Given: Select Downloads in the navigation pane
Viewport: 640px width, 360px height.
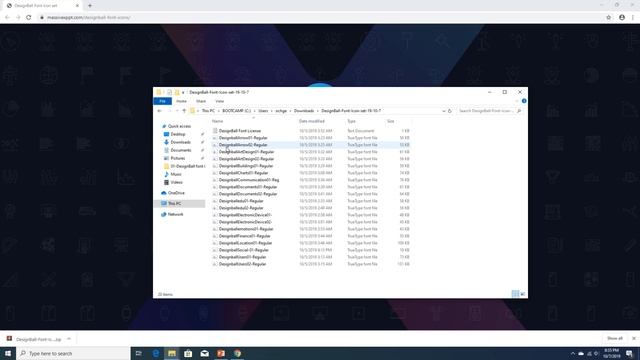Looking at the screenshot, I should (180, 142).
